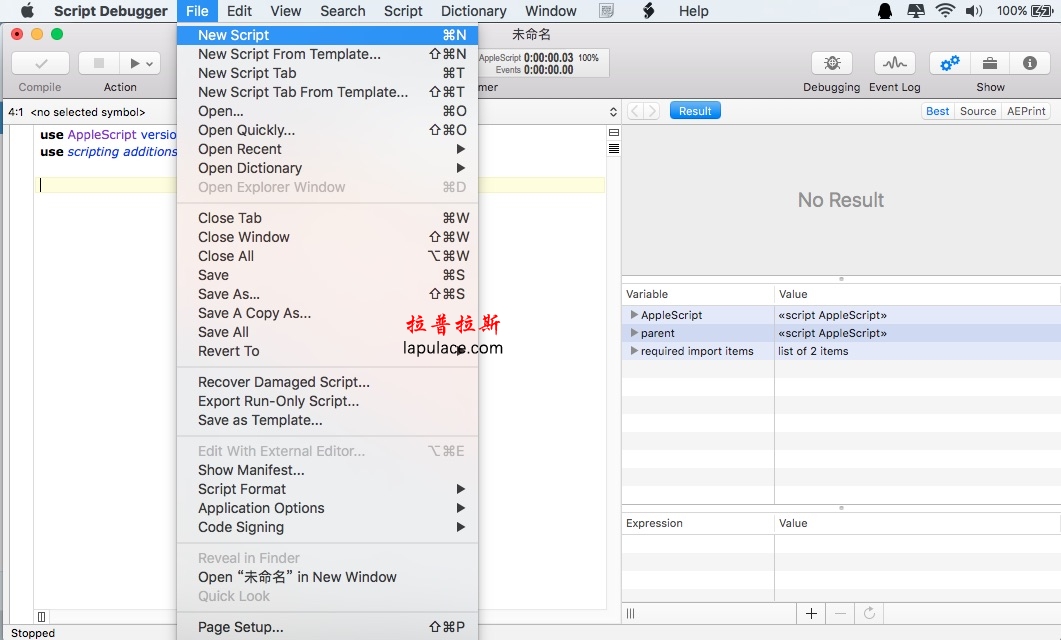The width and height of the screenshot is (1061, 640).
Task: Select the AEPrint result view
Action: point(1026,111)
